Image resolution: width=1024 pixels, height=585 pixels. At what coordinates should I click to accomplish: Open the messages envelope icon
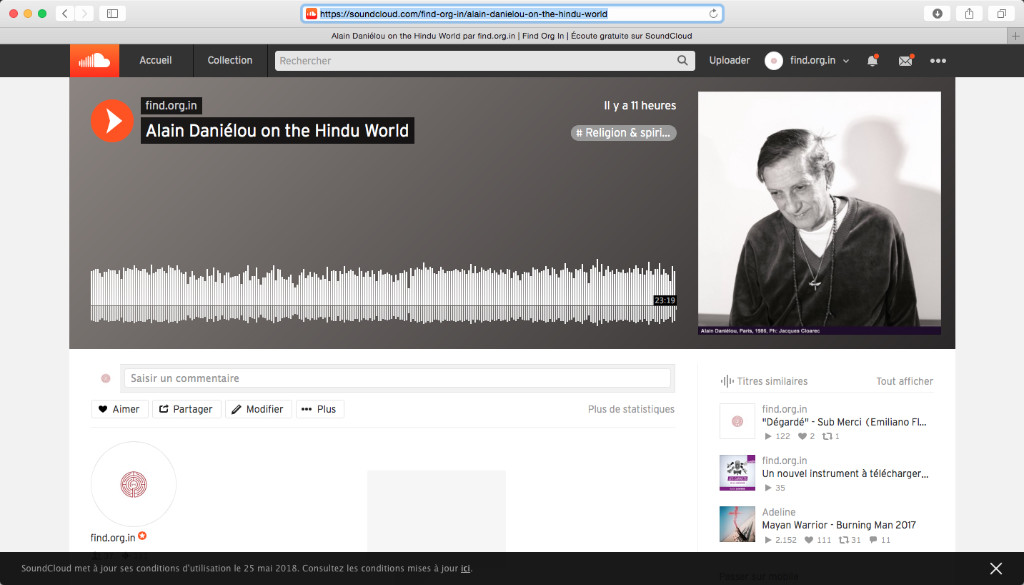click(x=905, y=61)
